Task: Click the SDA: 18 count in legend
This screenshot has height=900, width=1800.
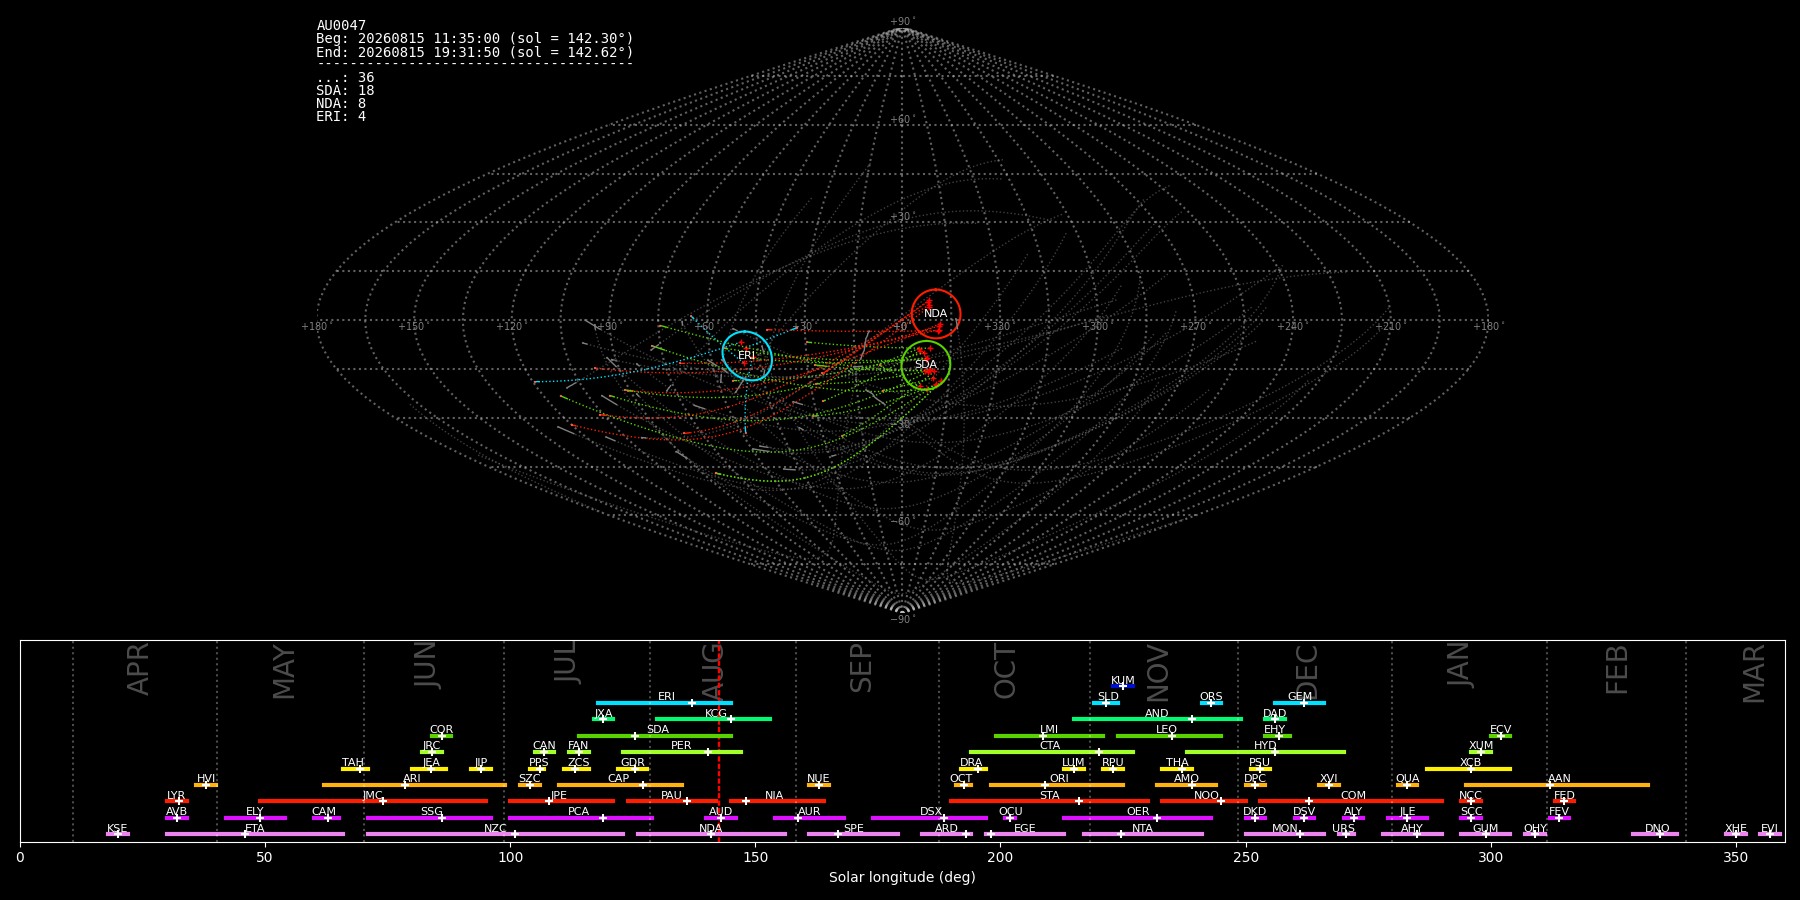Action: [345, 91]
